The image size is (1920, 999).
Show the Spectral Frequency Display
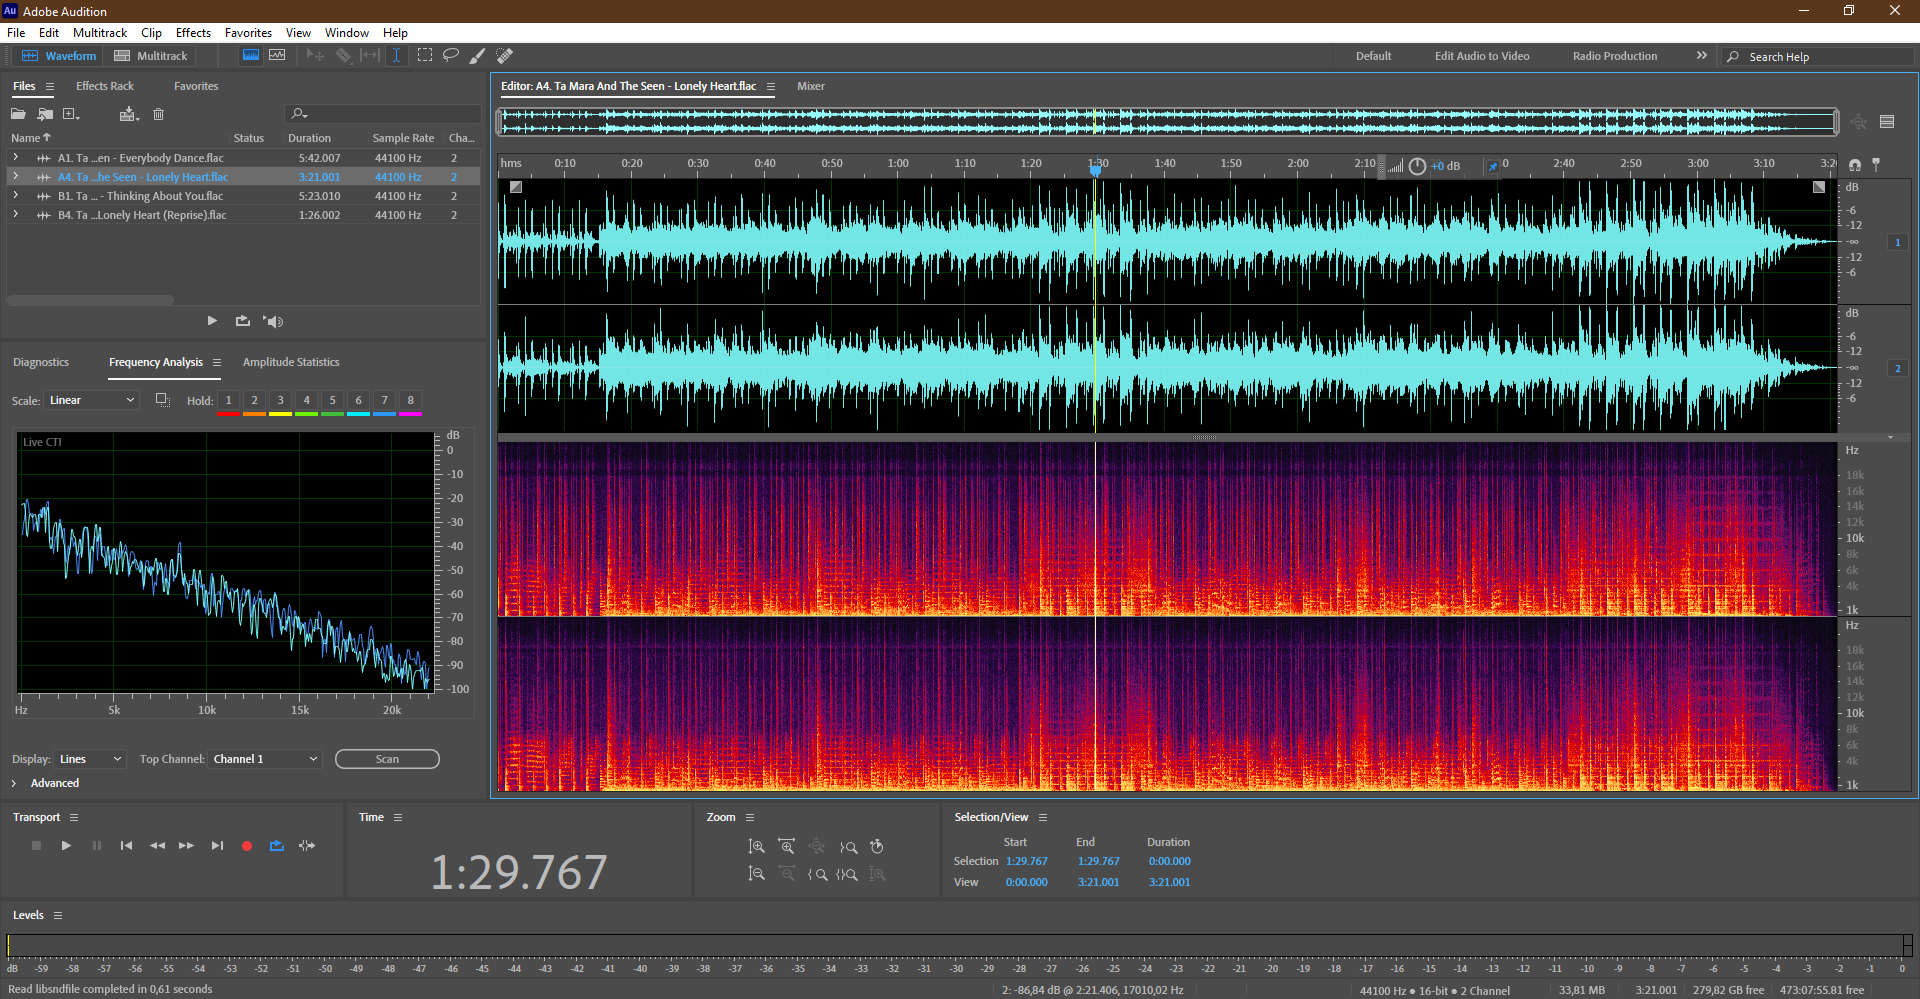coord(251,56)
